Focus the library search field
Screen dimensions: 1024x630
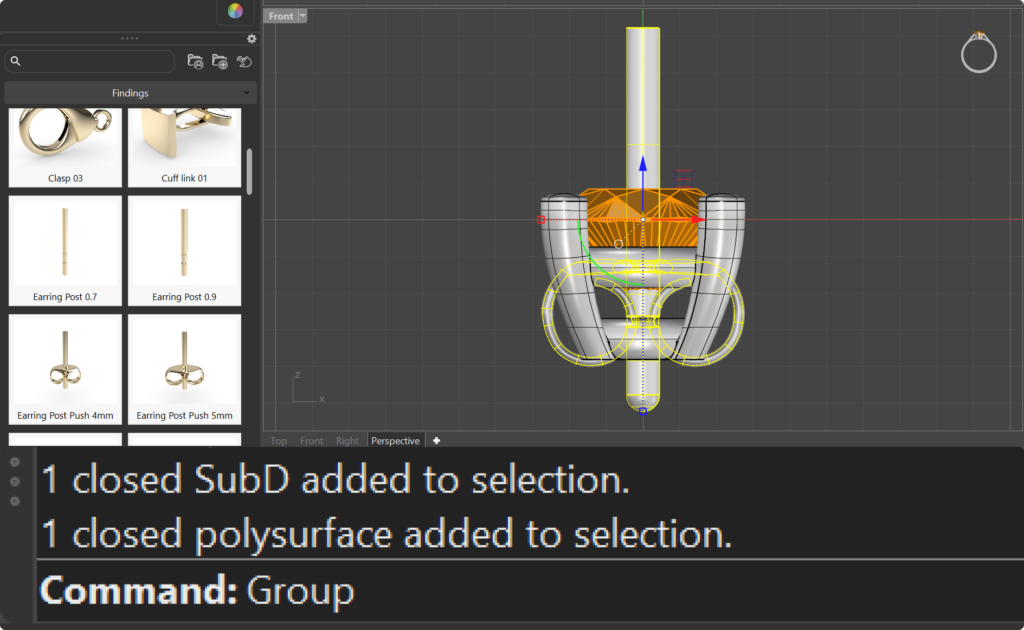click(x=89, y=61)
